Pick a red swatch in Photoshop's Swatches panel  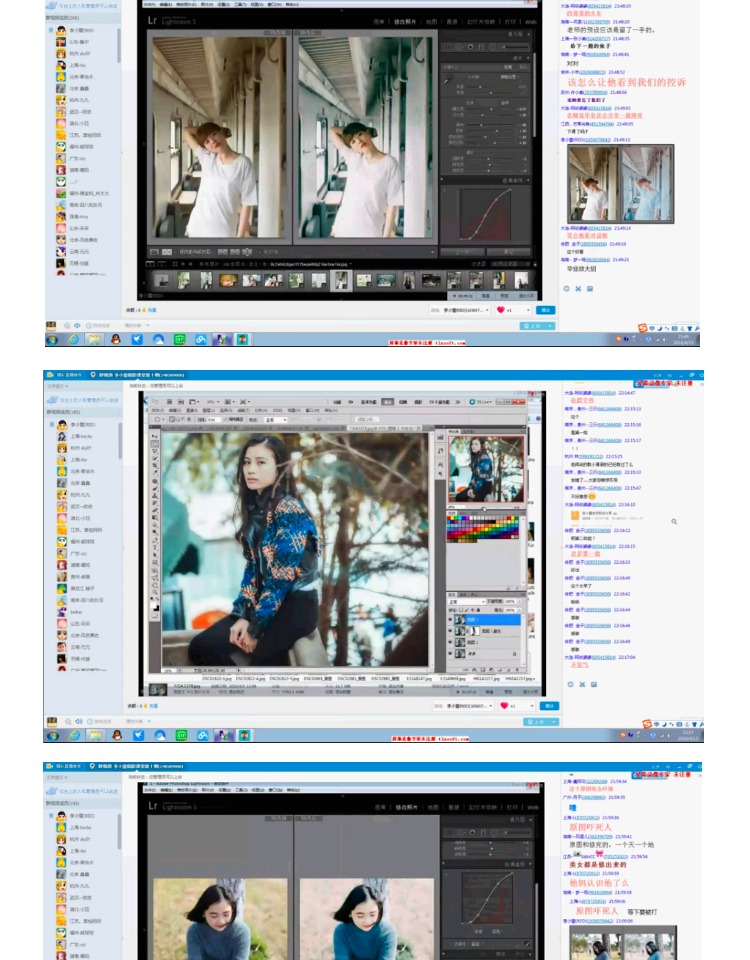coord(448,518)
